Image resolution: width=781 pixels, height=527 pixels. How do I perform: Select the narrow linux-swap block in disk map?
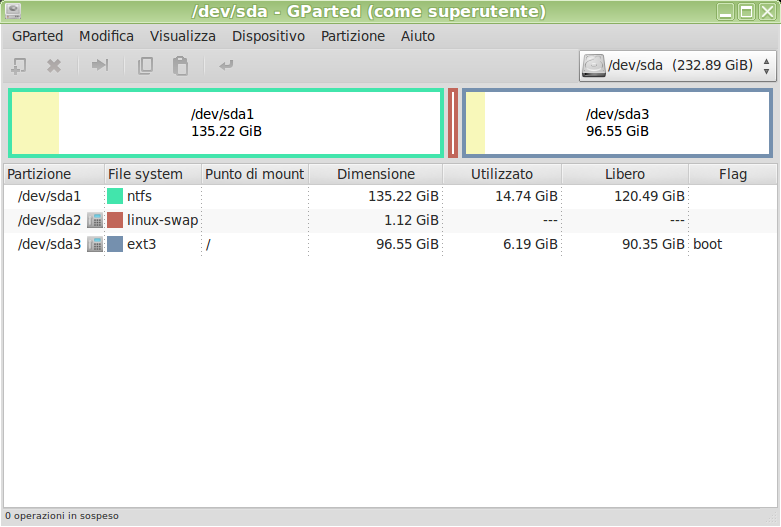click(453, 123)
